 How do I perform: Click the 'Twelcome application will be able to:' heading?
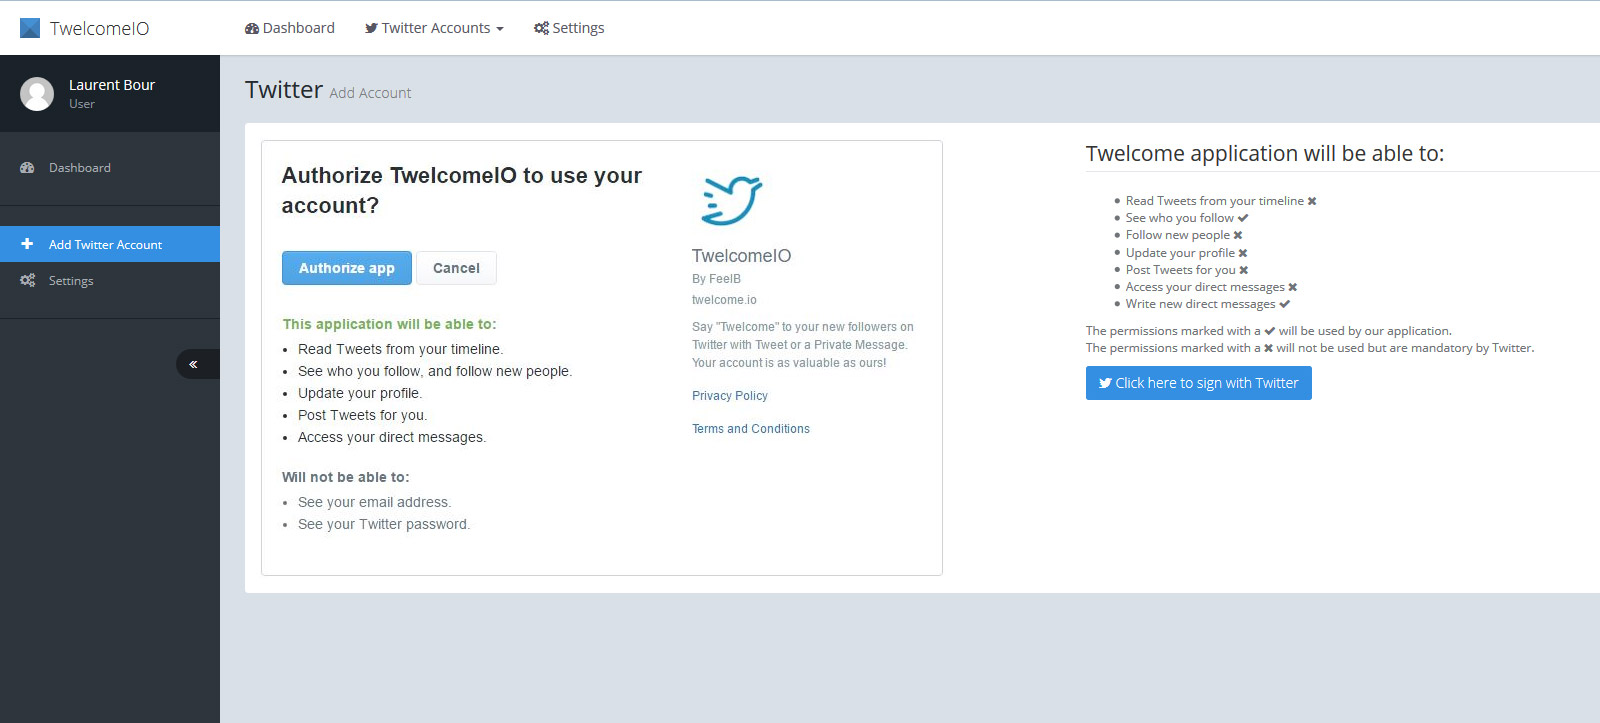(1265, 153)
